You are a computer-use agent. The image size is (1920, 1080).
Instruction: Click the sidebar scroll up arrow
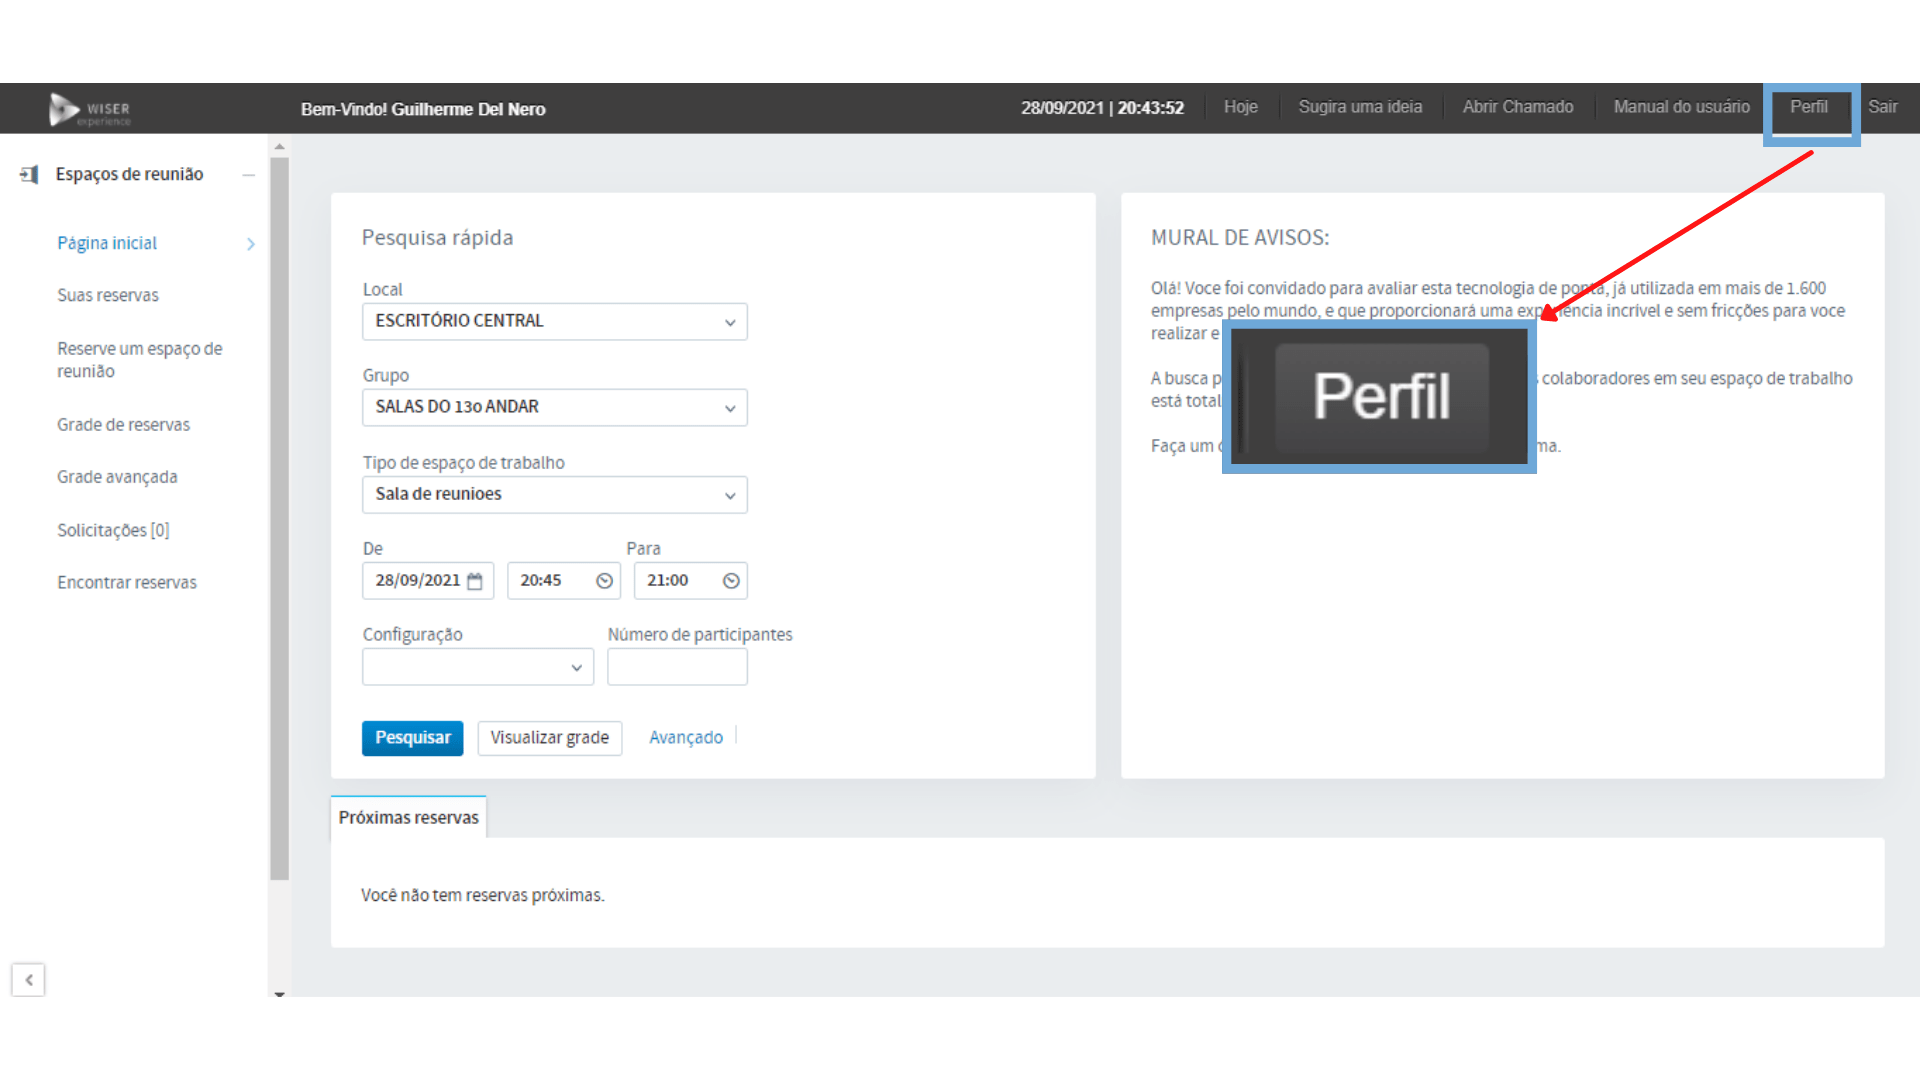pos(280,147)
